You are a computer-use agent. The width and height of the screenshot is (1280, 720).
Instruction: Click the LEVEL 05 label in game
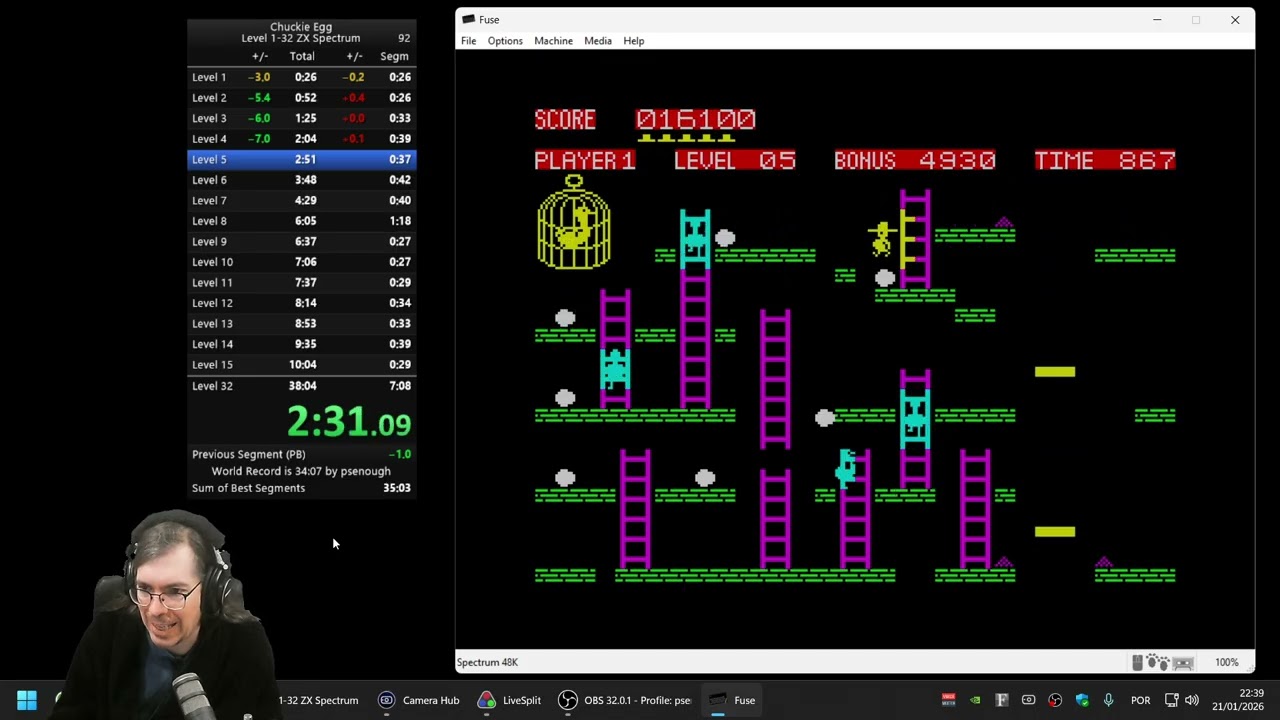tap(735, 160)
